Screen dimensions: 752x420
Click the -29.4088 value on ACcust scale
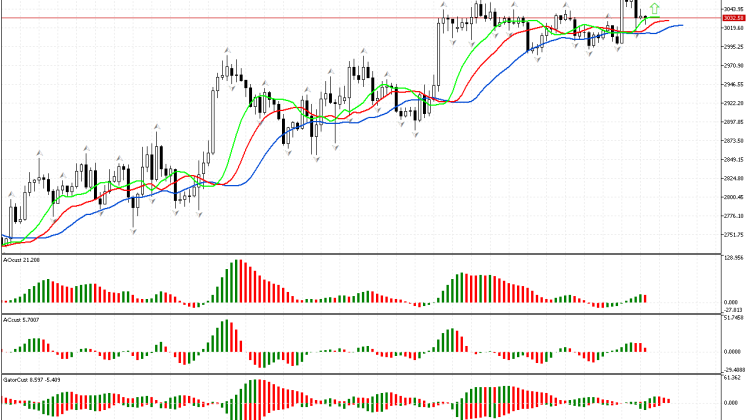(733, 368)
